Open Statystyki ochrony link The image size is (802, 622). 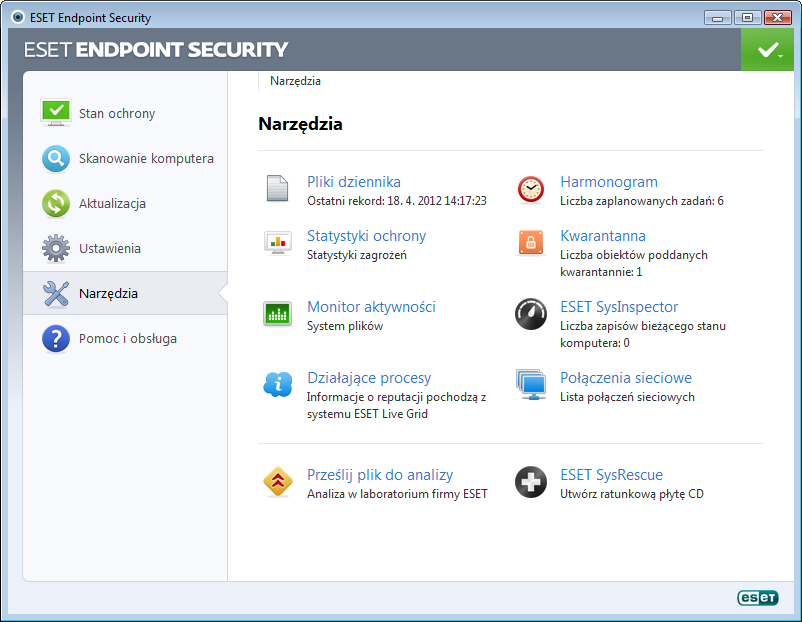[366, 235]
